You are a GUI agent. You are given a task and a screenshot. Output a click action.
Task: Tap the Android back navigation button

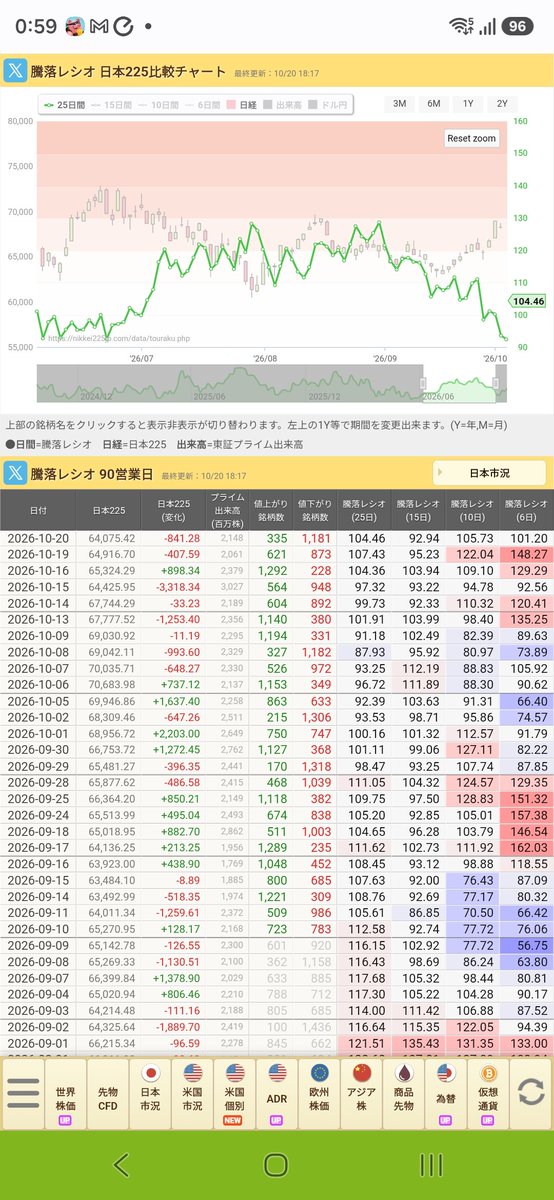click(x=121, y=1164)
